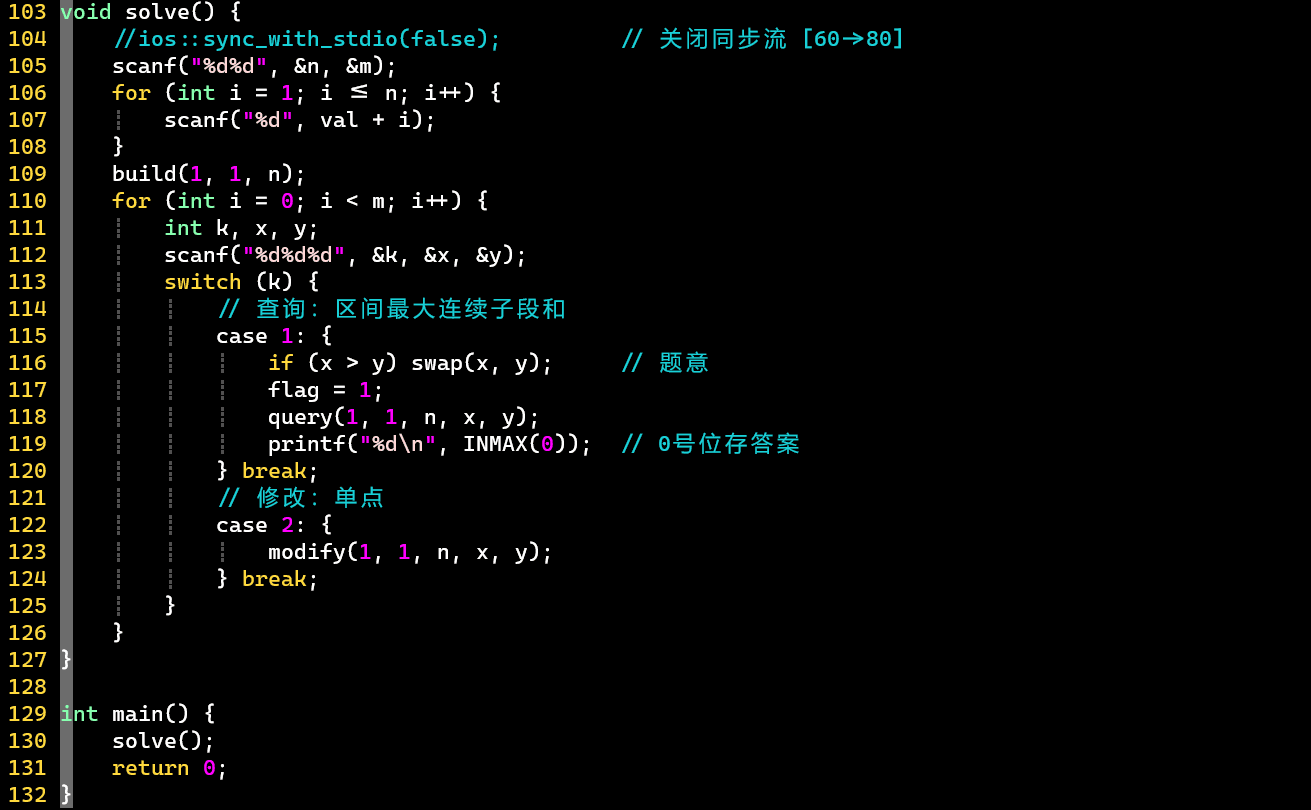Click line number 132 in the gutter
This screenshot has height=810, width=1311.
(27, 795)
